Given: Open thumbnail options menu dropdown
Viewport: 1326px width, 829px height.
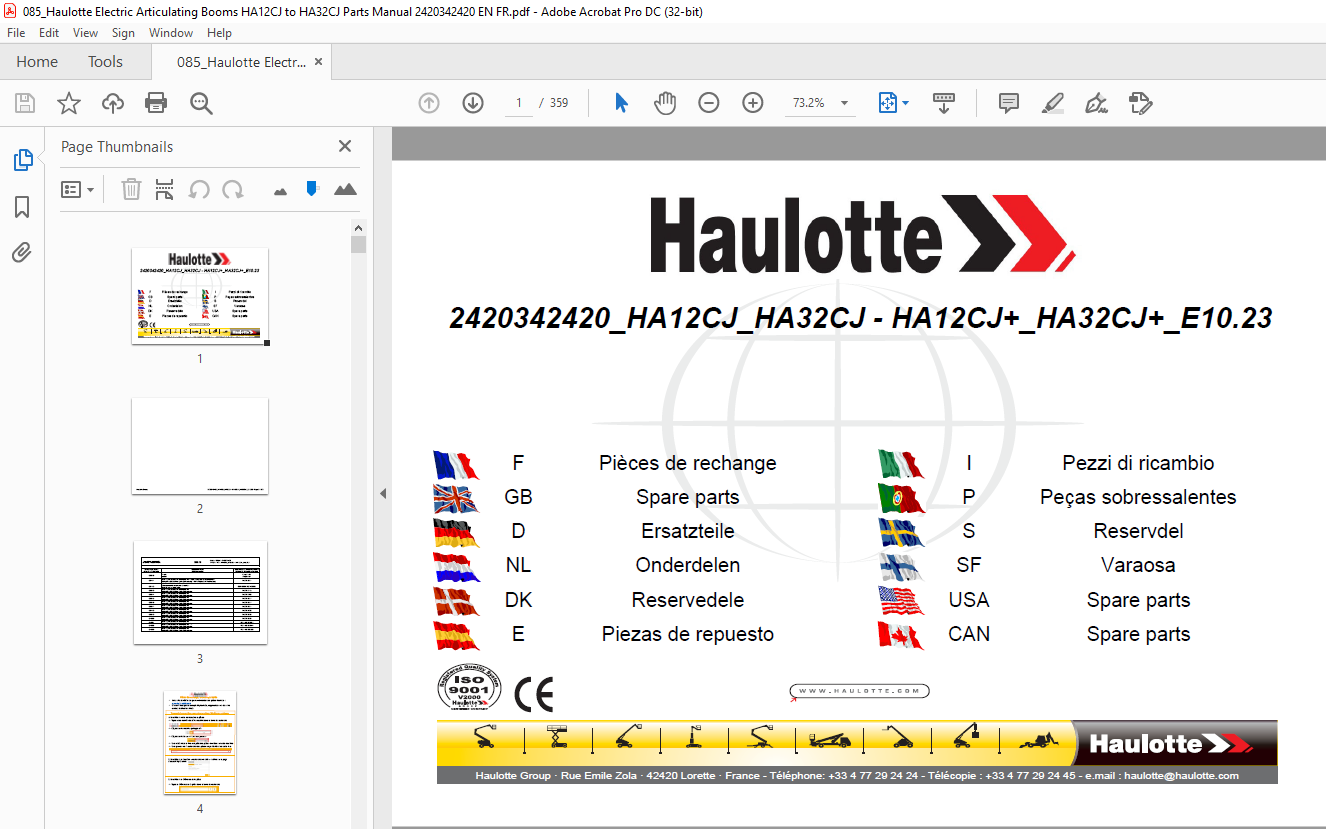Looking at the screenshot, I should [x=77, y=189].
